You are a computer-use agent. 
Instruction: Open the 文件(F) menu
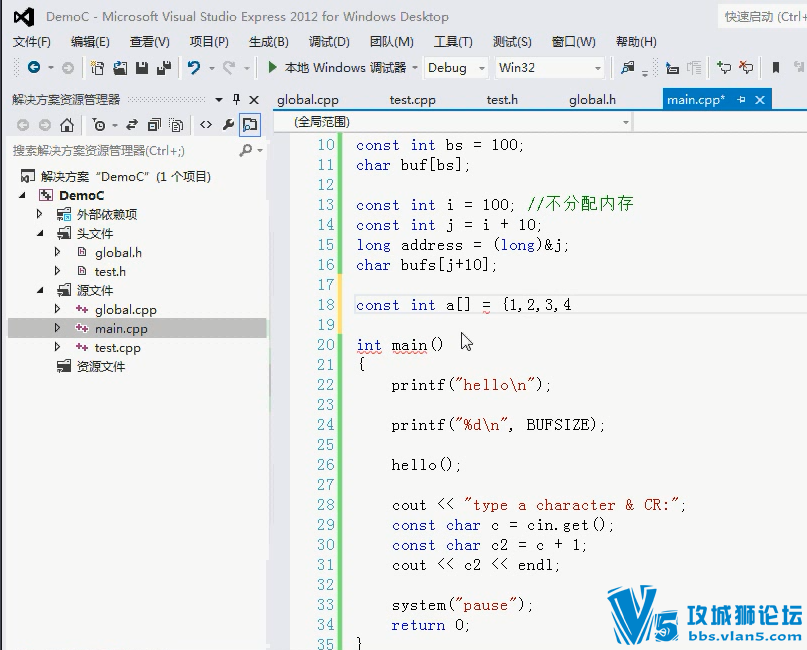[32, 42]
